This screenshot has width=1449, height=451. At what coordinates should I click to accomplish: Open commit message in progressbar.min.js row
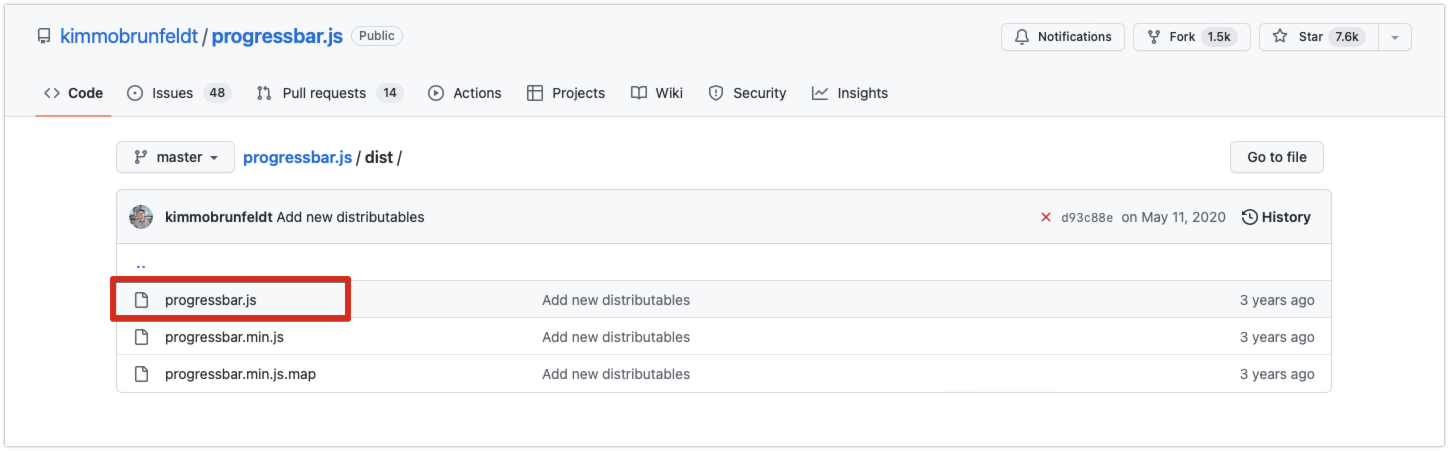(616, 337)
